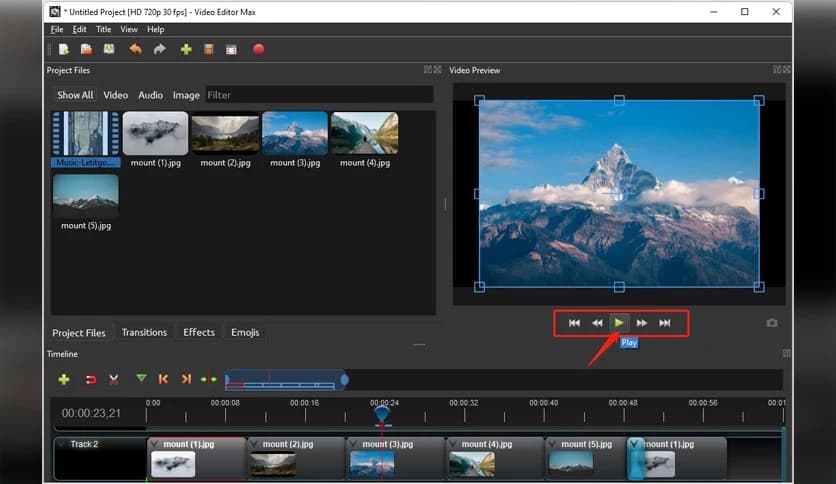Select mount (1).jpg in Project Files
The image size is (836, 484).
tap(156, 139)
